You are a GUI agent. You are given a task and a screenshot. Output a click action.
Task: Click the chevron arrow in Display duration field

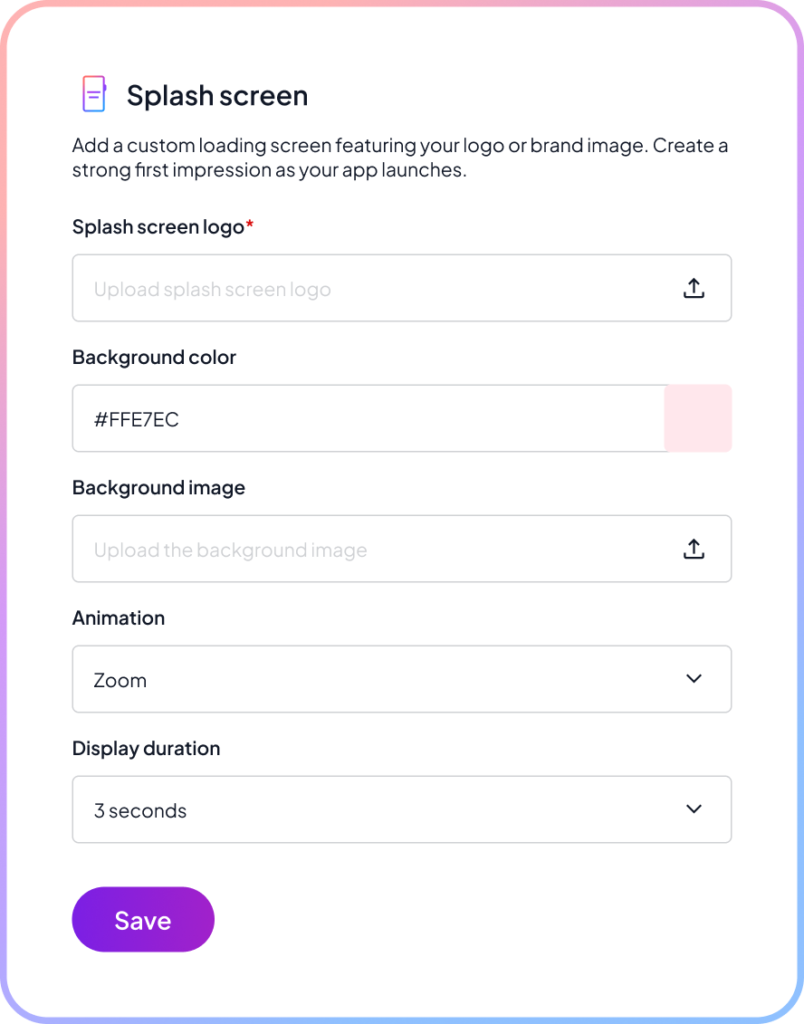pyautogui.click(x=694, y=809)
